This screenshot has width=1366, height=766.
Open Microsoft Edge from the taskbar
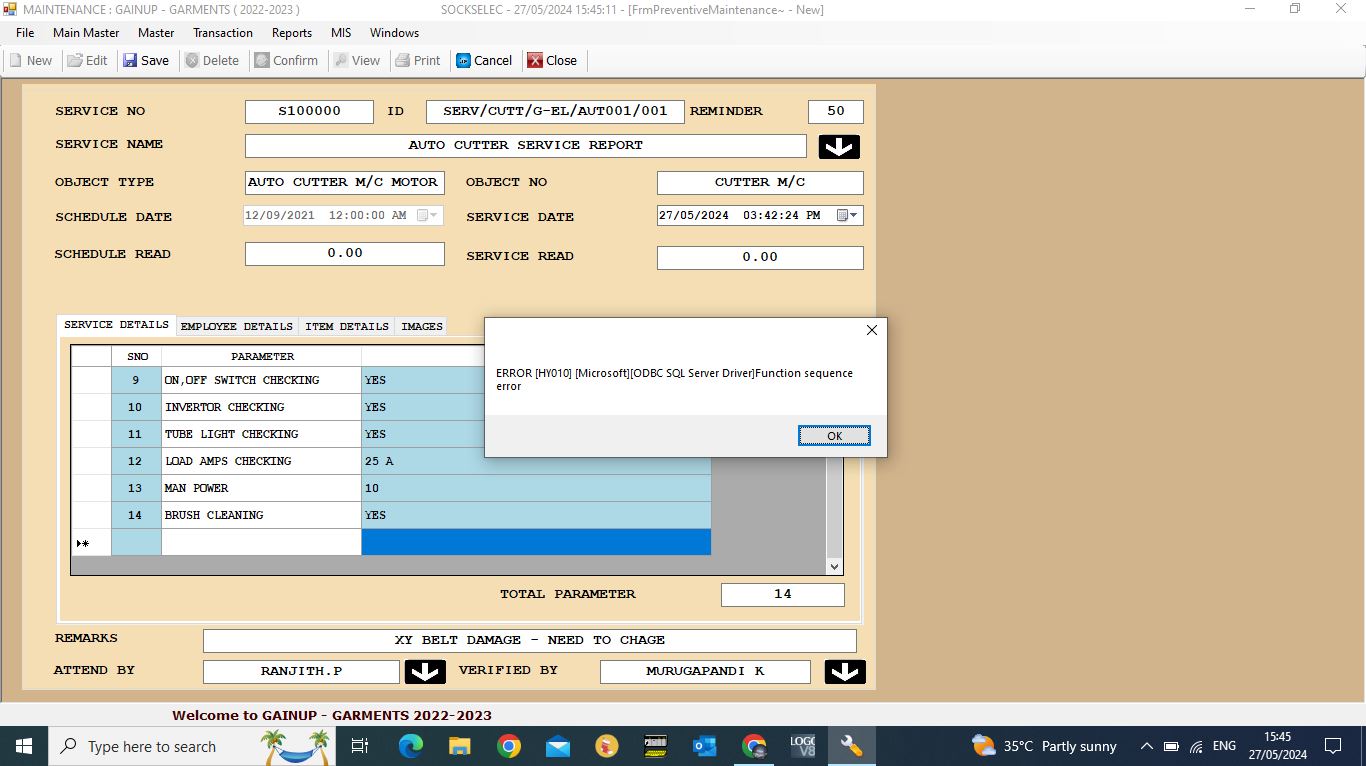coord(411,746)
